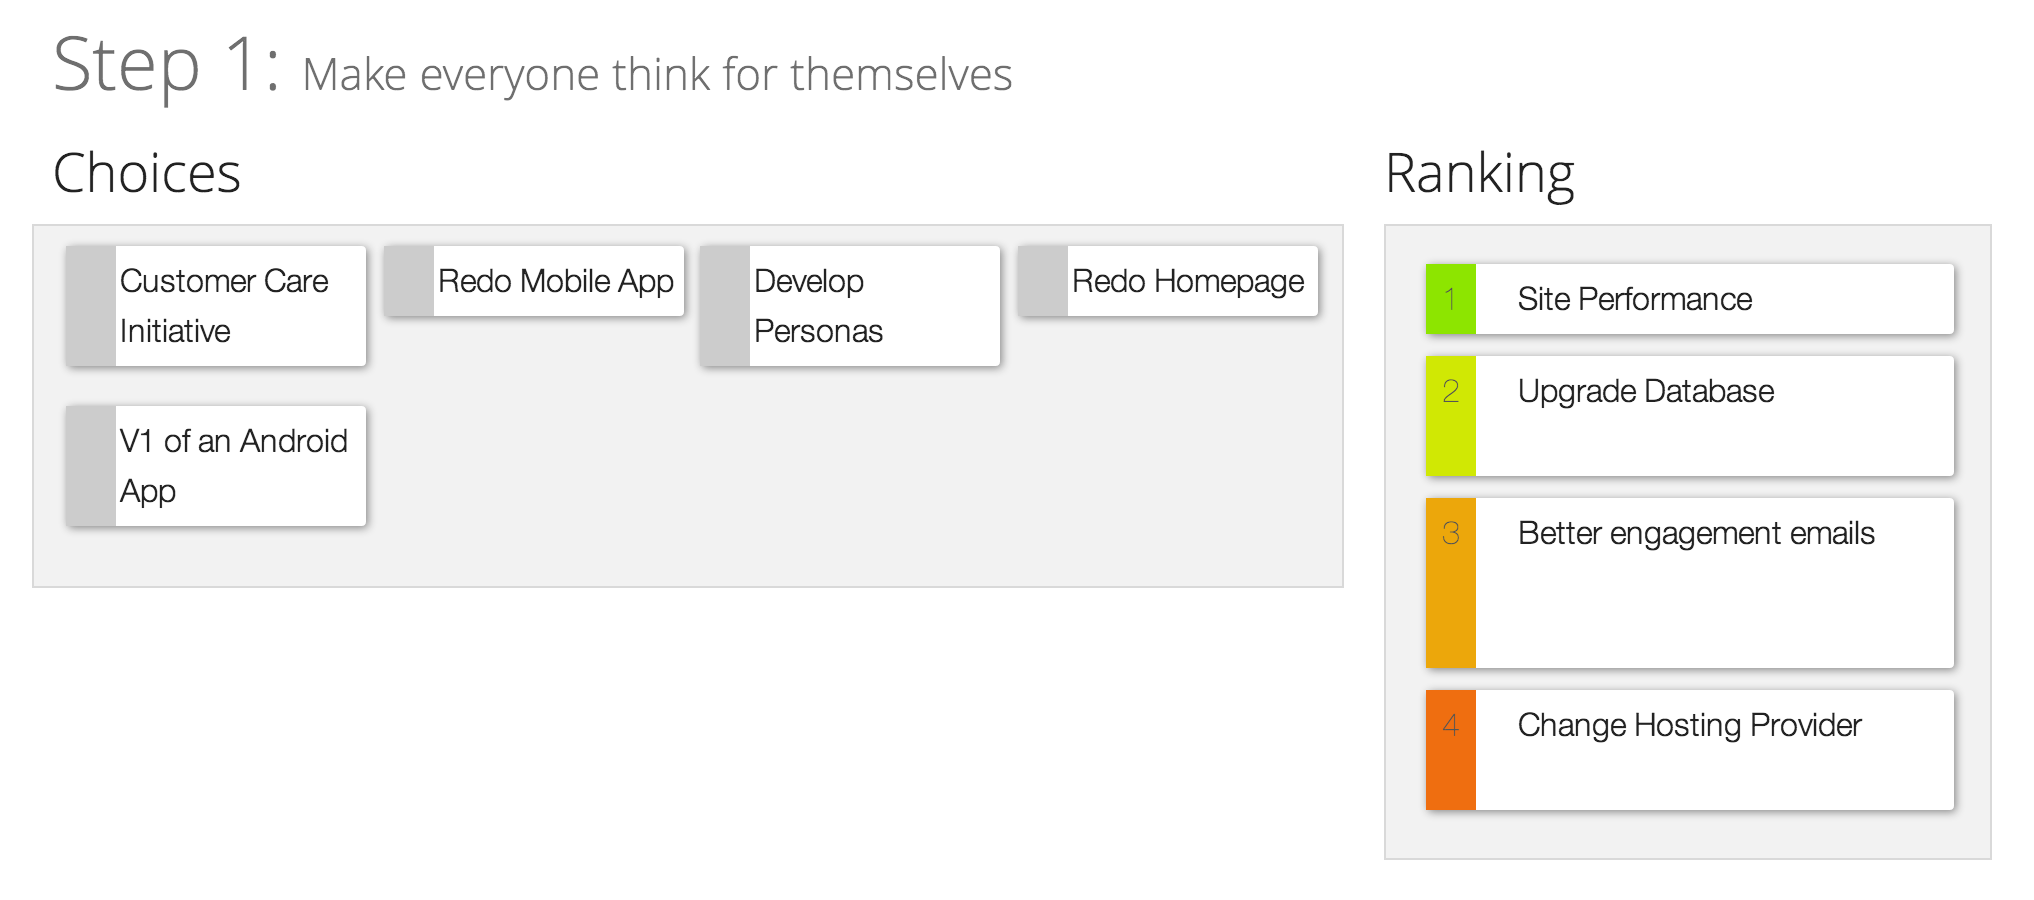The height and width of the screenshot is (900, 2034).
Task: Click yellow-green number 2 rank tab
Action: click(x=1450, y=416)
